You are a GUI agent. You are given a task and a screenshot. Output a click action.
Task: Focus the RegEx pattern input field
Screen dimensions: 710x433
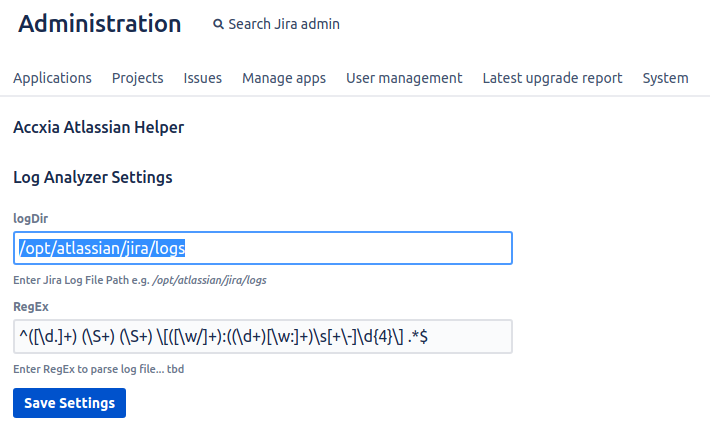[x=262, y=337]
